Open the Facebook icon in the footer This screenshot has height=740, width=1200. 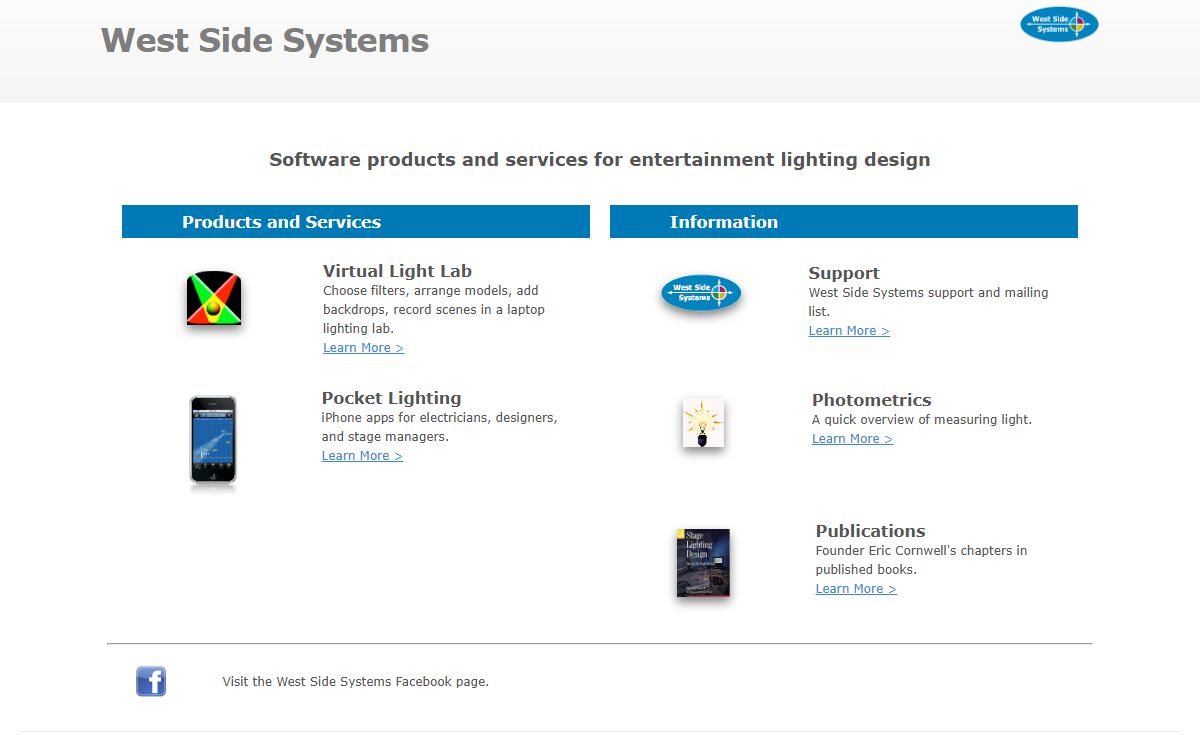(x=151, y=682)
